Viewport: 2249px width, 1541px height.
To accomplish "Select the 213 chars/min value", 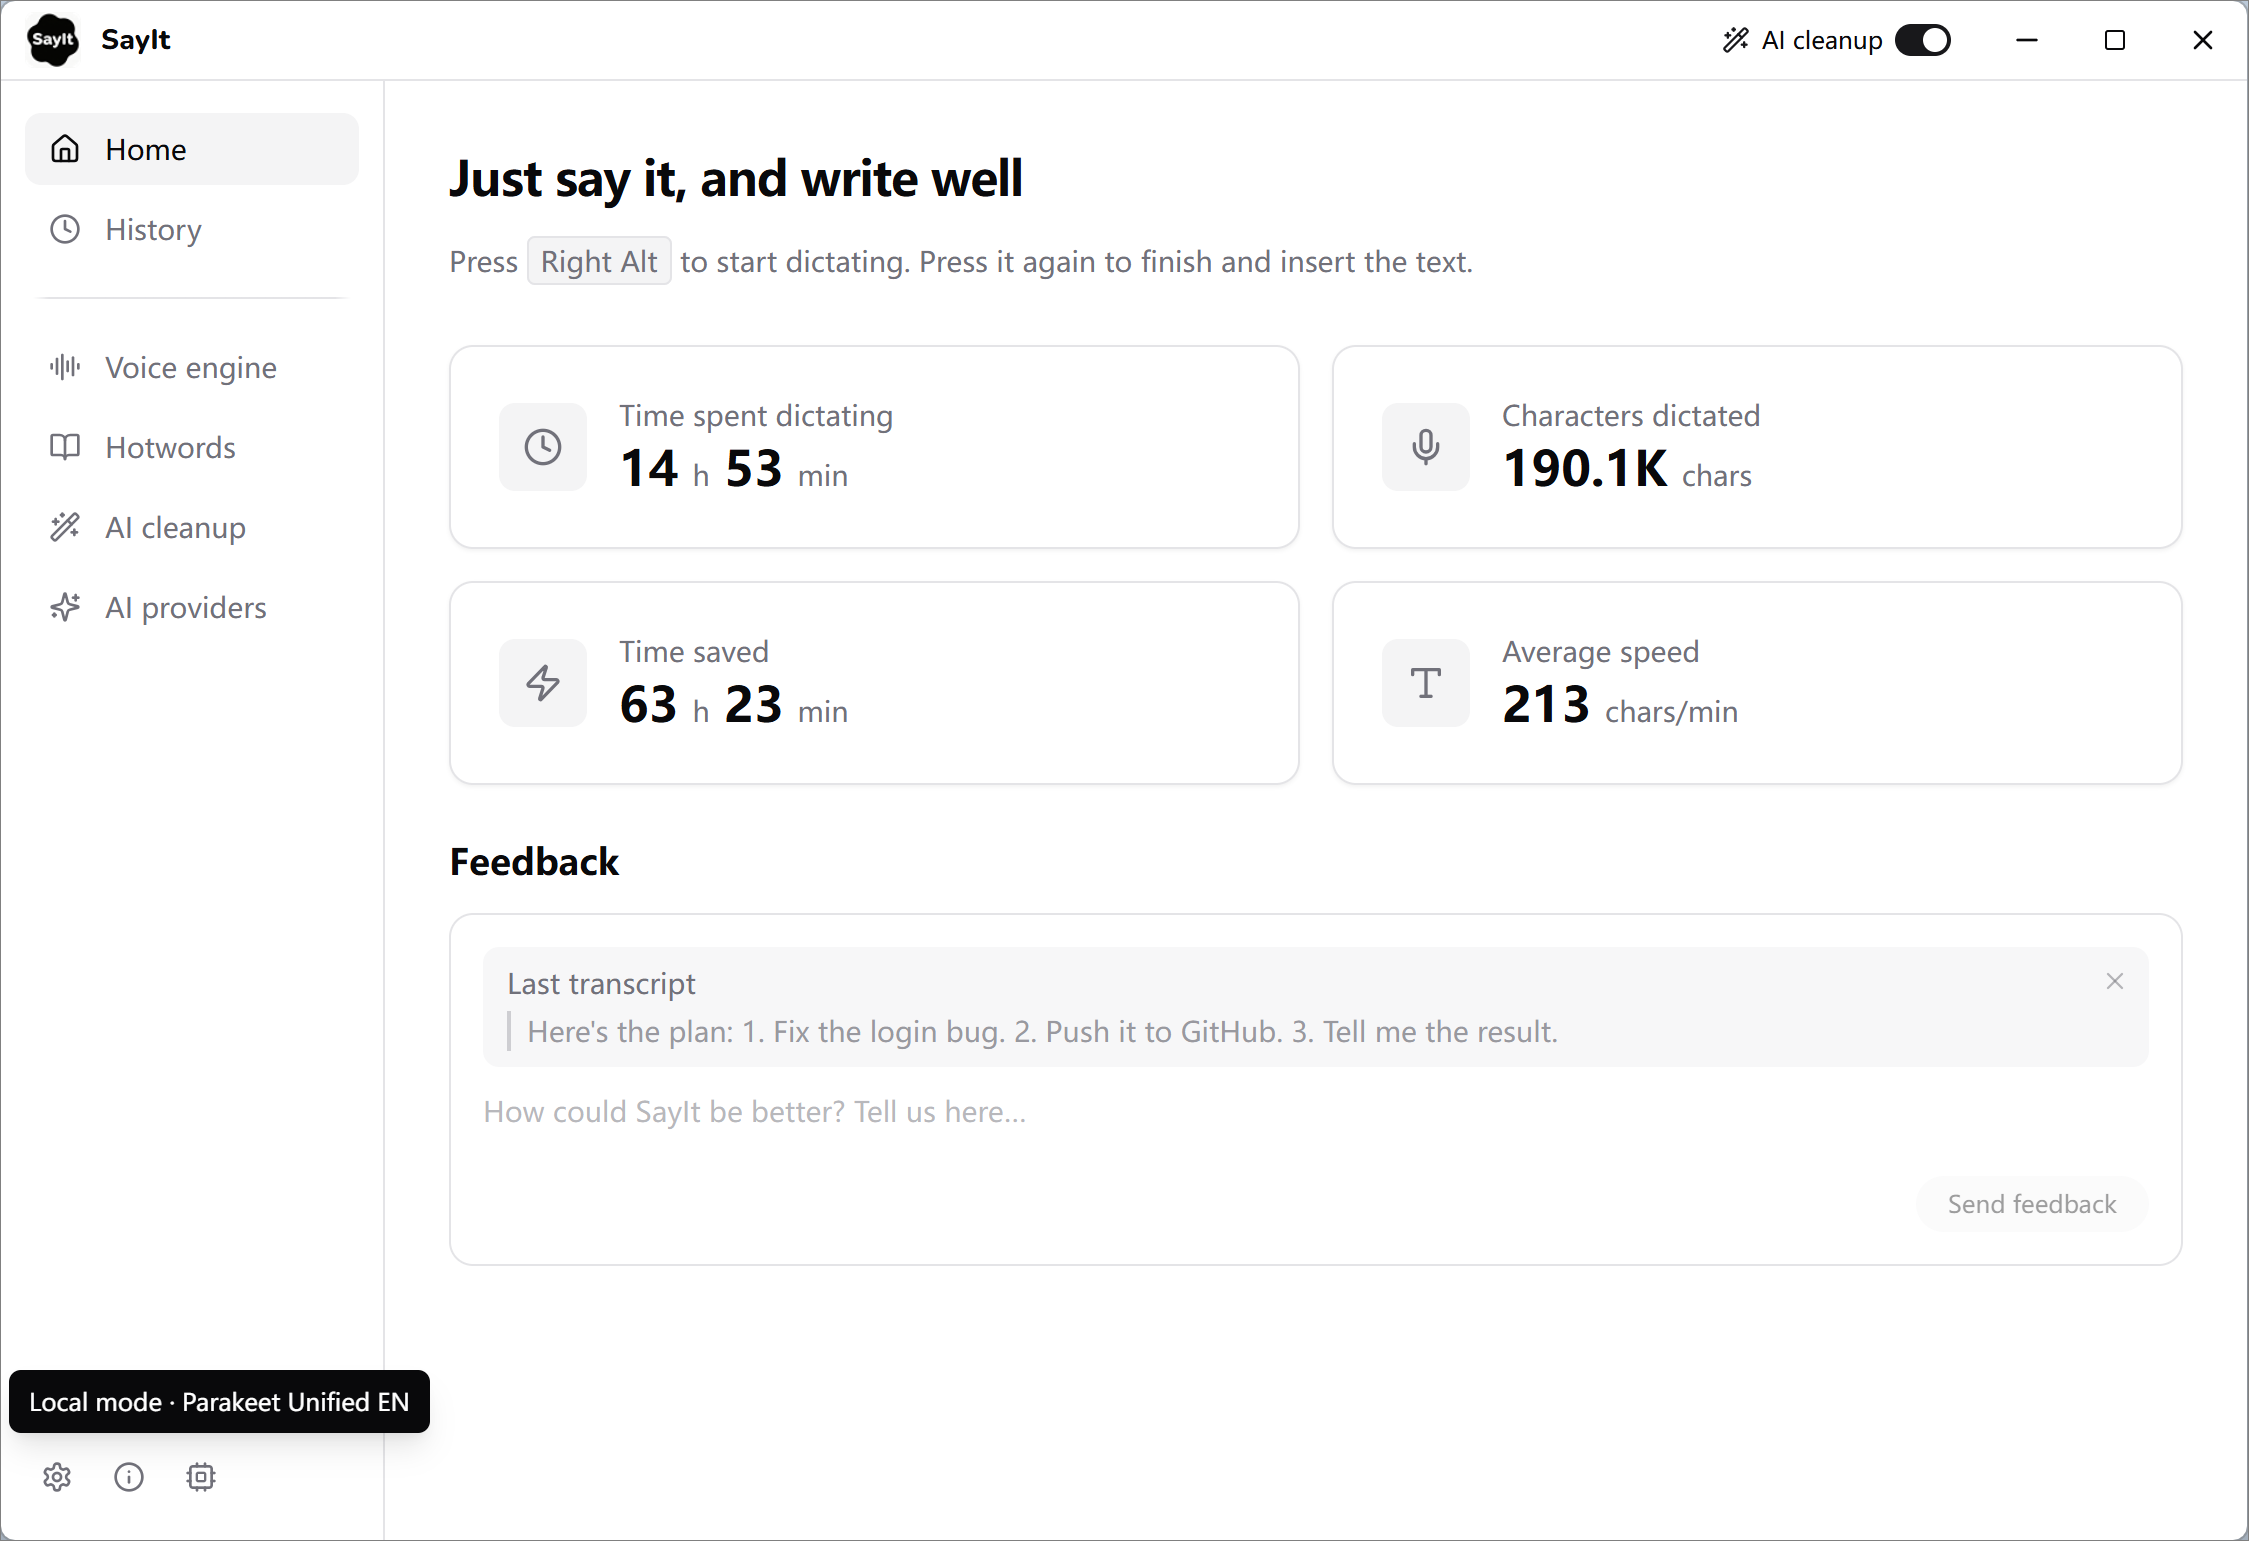I will coord(1620,705).
